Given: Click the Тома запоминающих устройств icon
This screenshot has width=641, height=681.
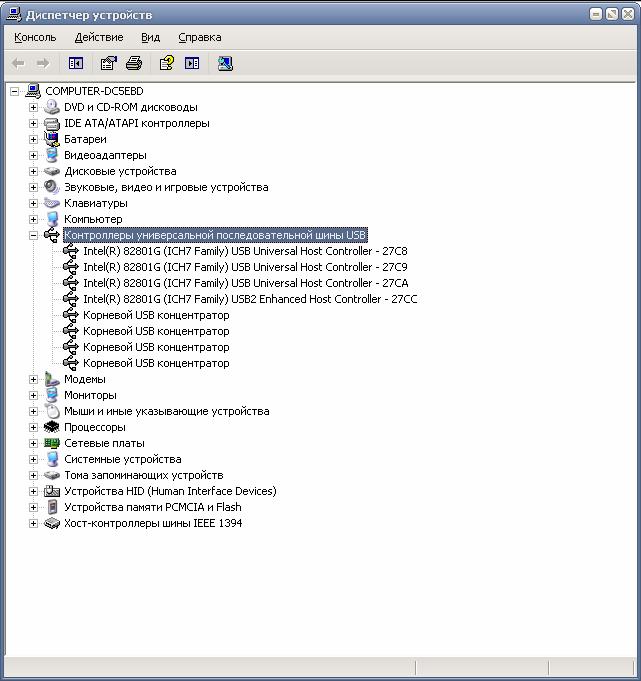Looking at the screenshot, I should tap(52, 475).
